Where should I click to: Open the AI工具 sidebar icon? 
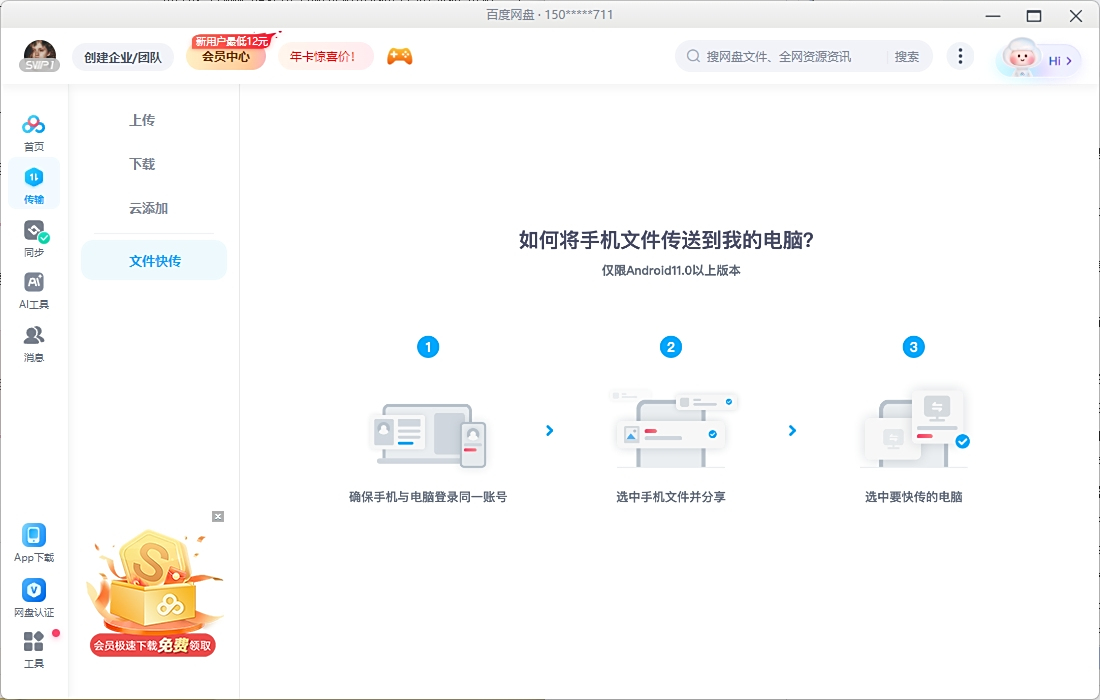[x=33, y=288]
